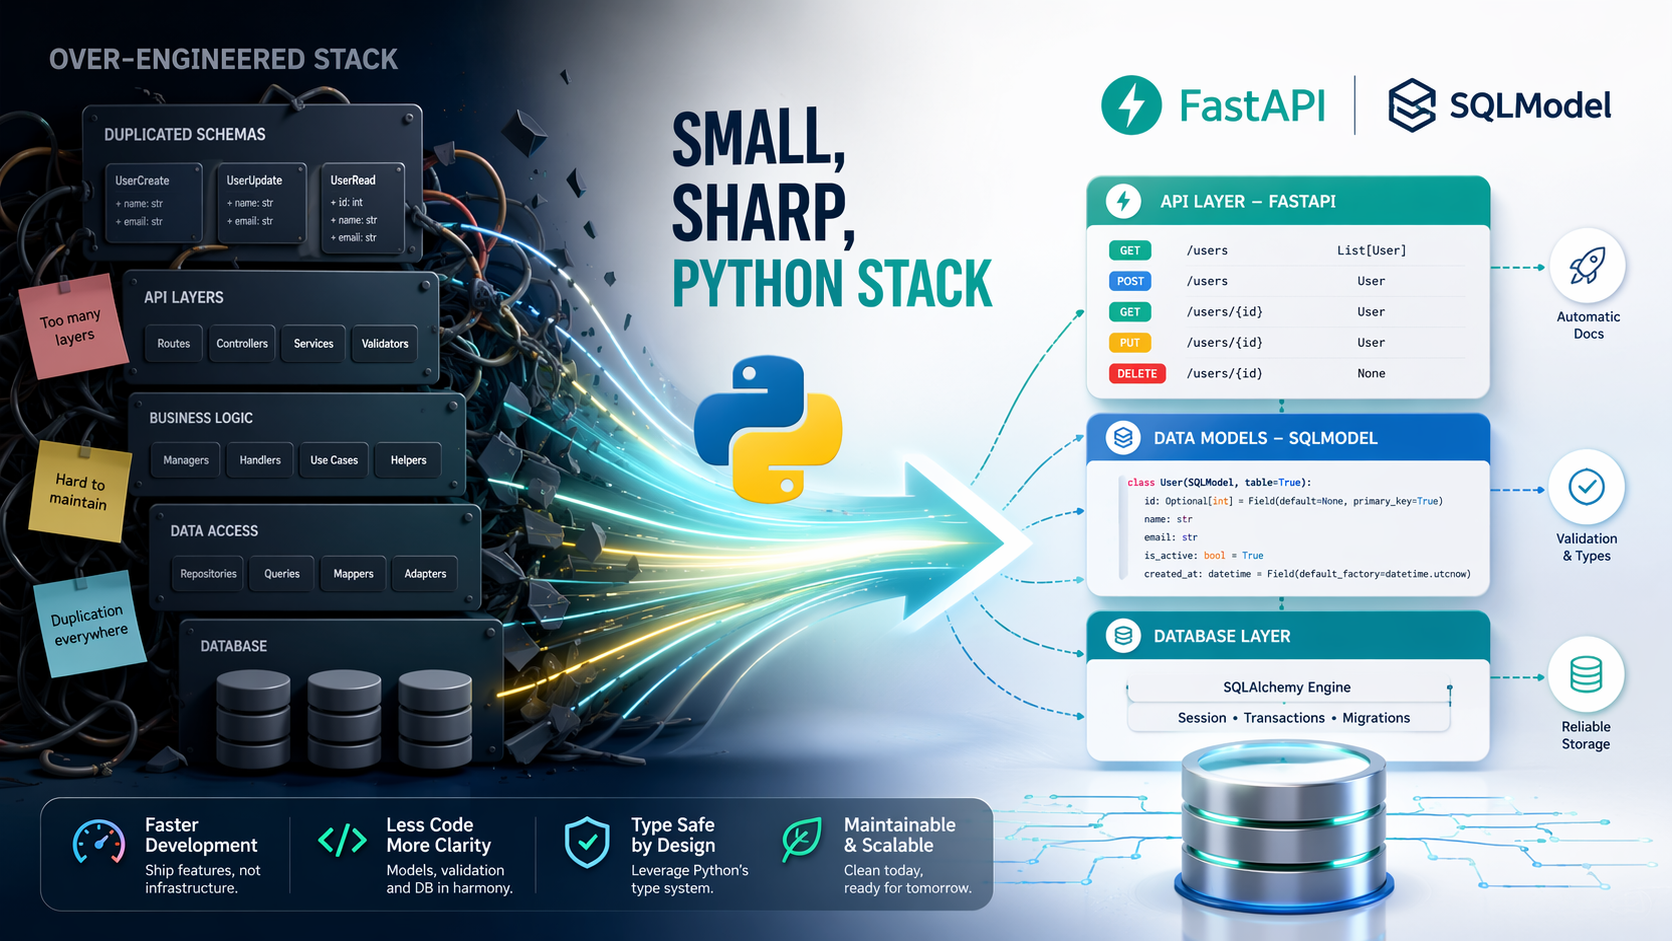Select the Services chip
The width and height of the screenshot is (1672, 941).
[314, 344]
